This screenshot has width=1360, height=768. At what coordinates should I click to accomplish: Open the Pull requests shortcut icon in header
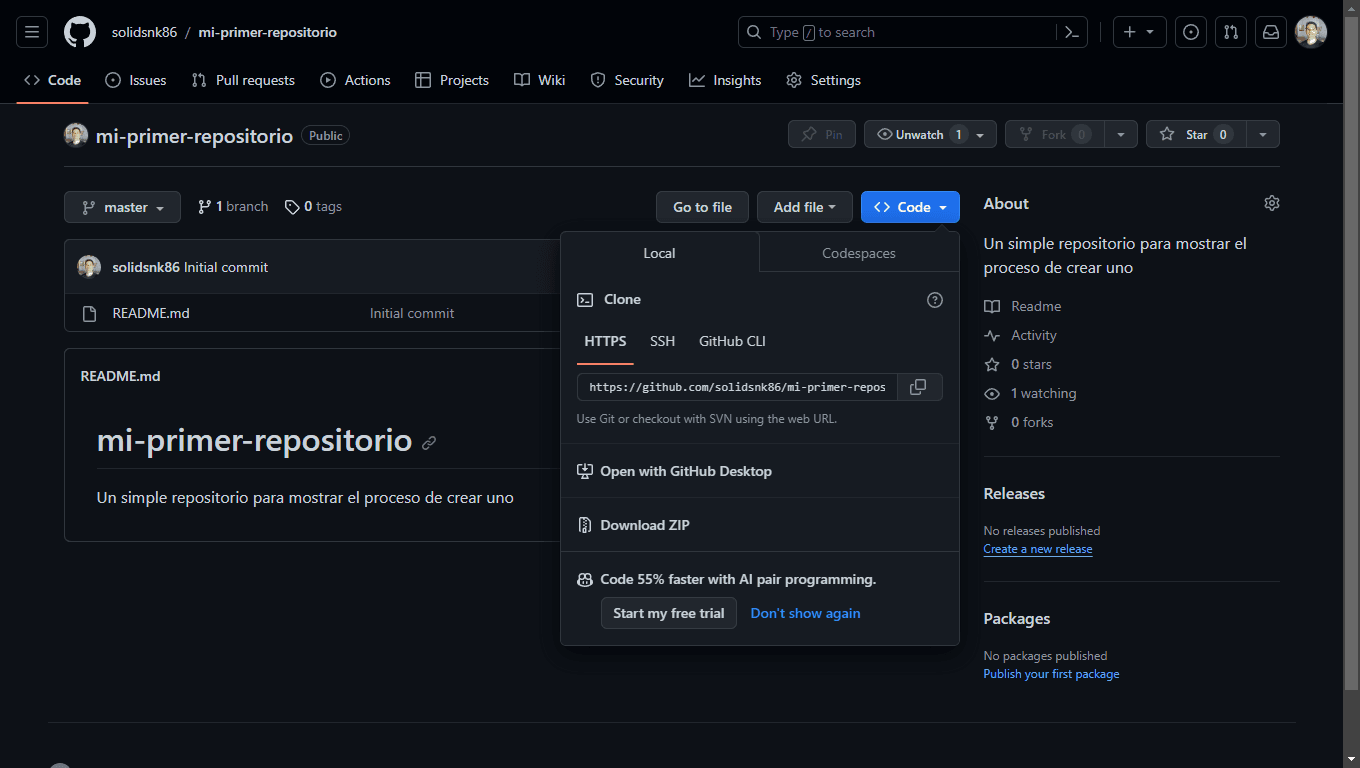pos(1231,32)
